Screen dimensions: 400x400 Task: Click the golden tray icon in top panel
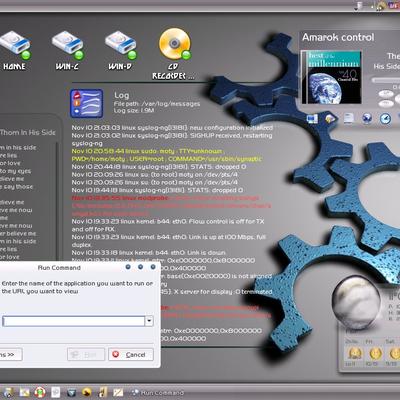click(381, 5)
